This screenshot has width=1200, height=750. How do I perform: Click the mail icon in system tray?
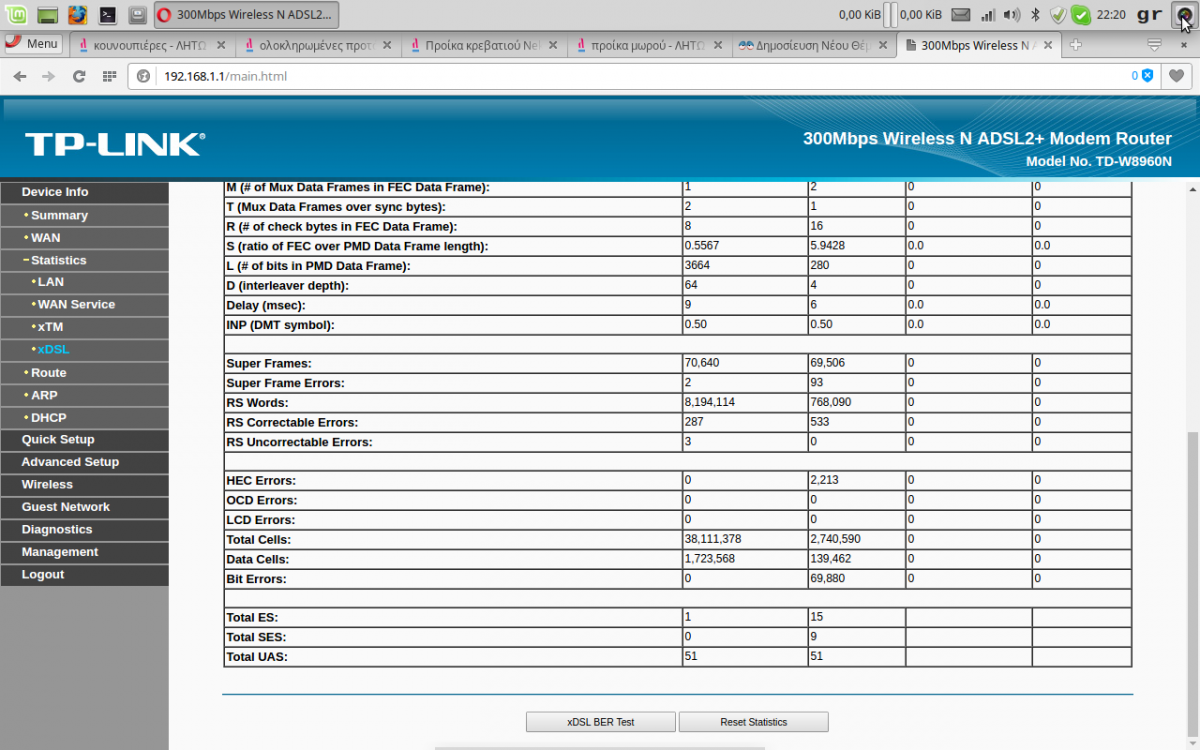point(960,15)
